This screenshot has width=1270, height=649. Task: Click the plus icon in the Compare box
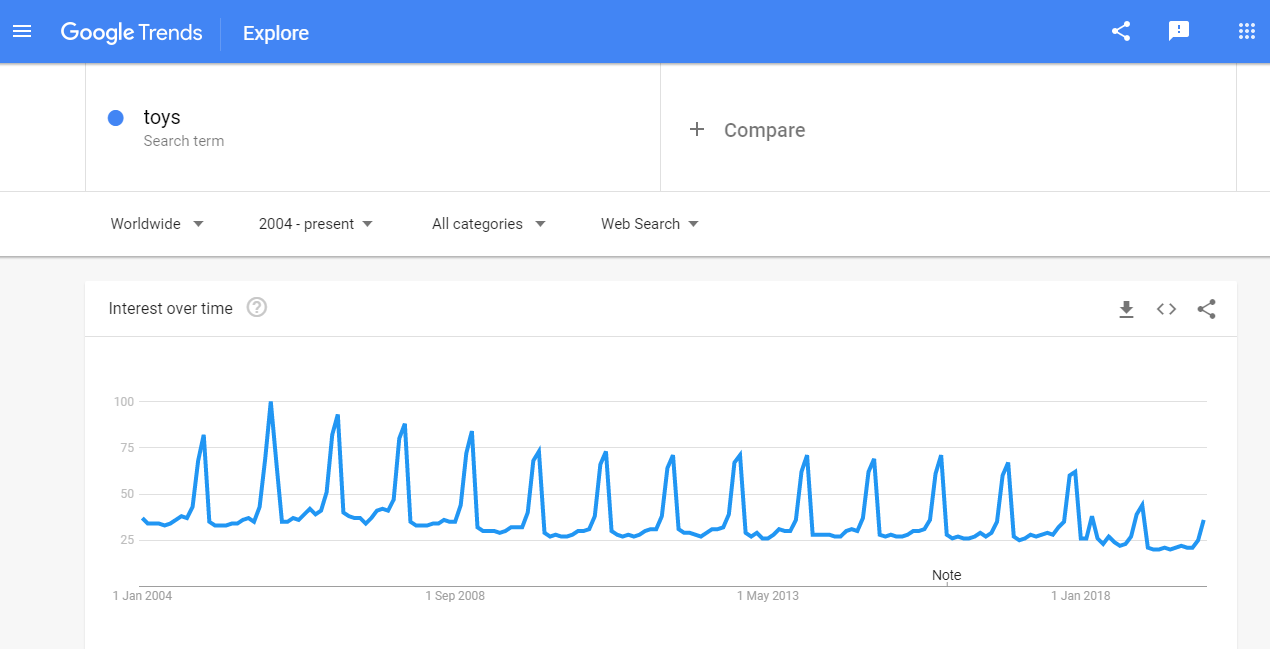pos(696,129)
